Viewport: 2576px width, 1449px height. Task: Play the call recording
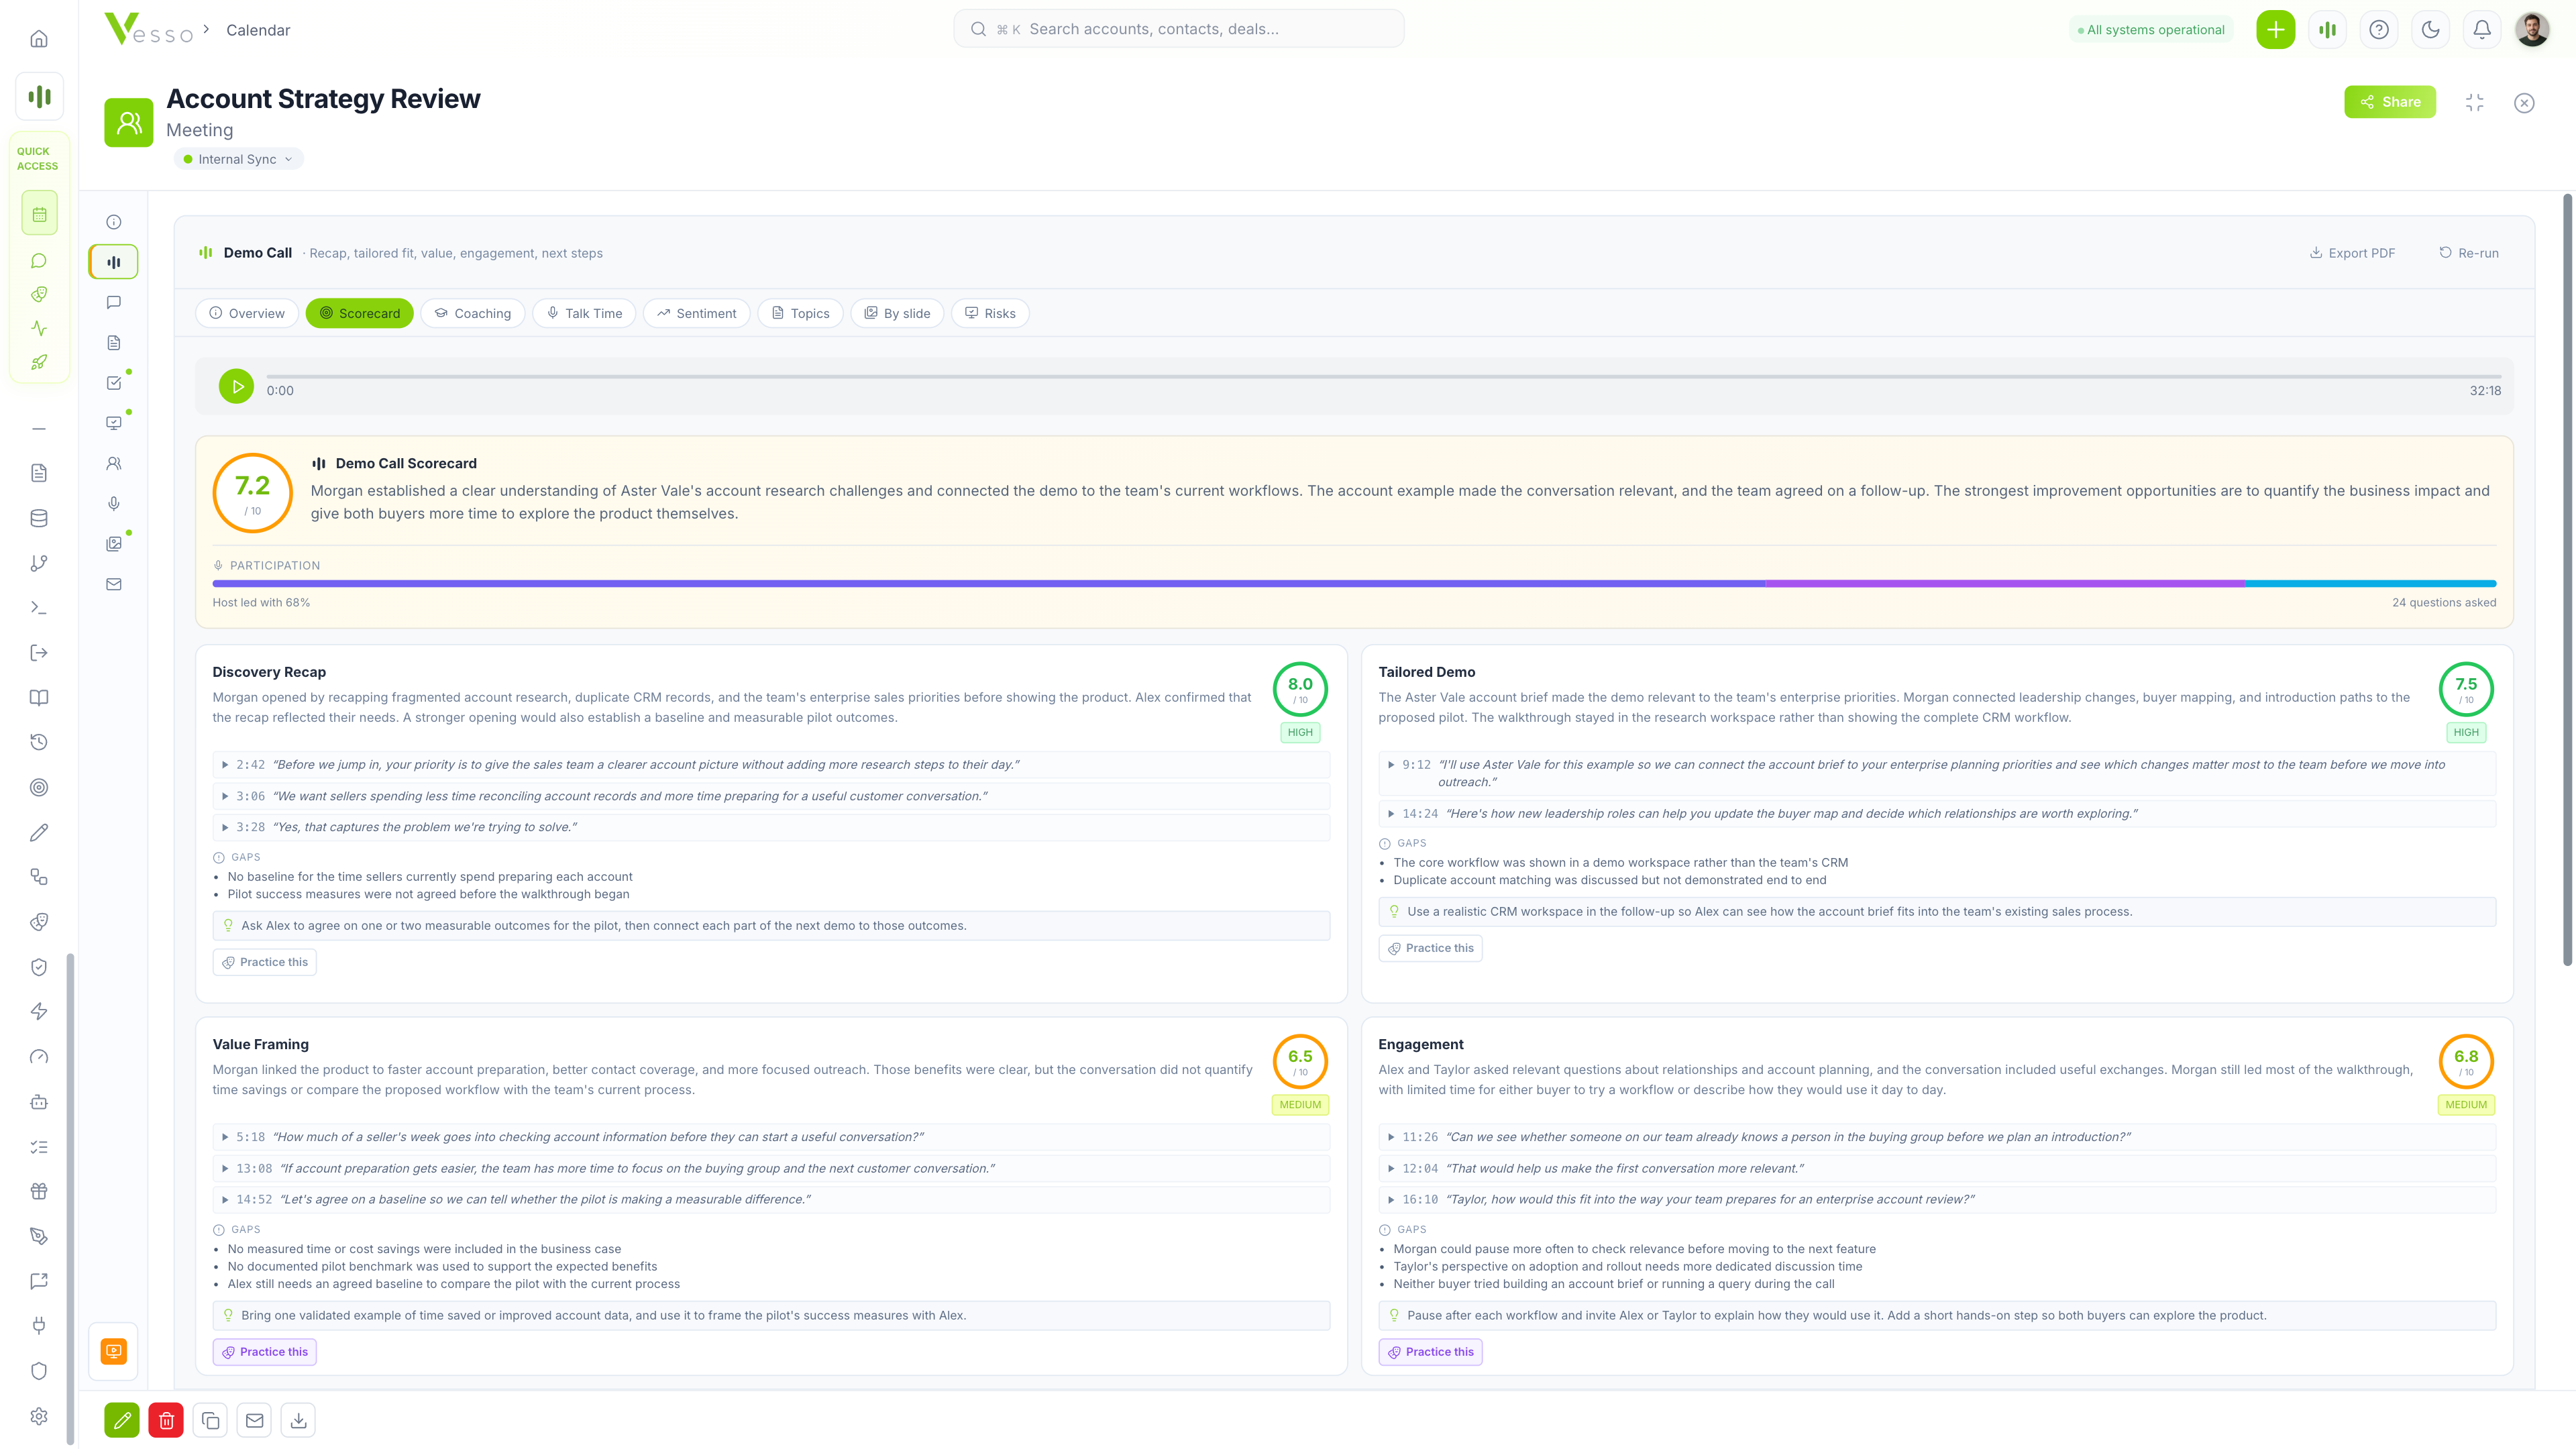[237, 386]
